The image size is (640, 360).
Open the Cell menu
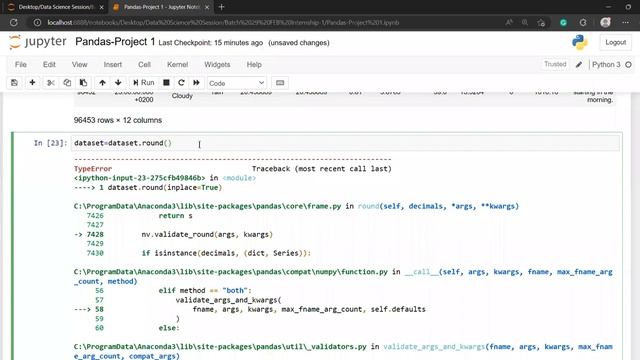144,64
